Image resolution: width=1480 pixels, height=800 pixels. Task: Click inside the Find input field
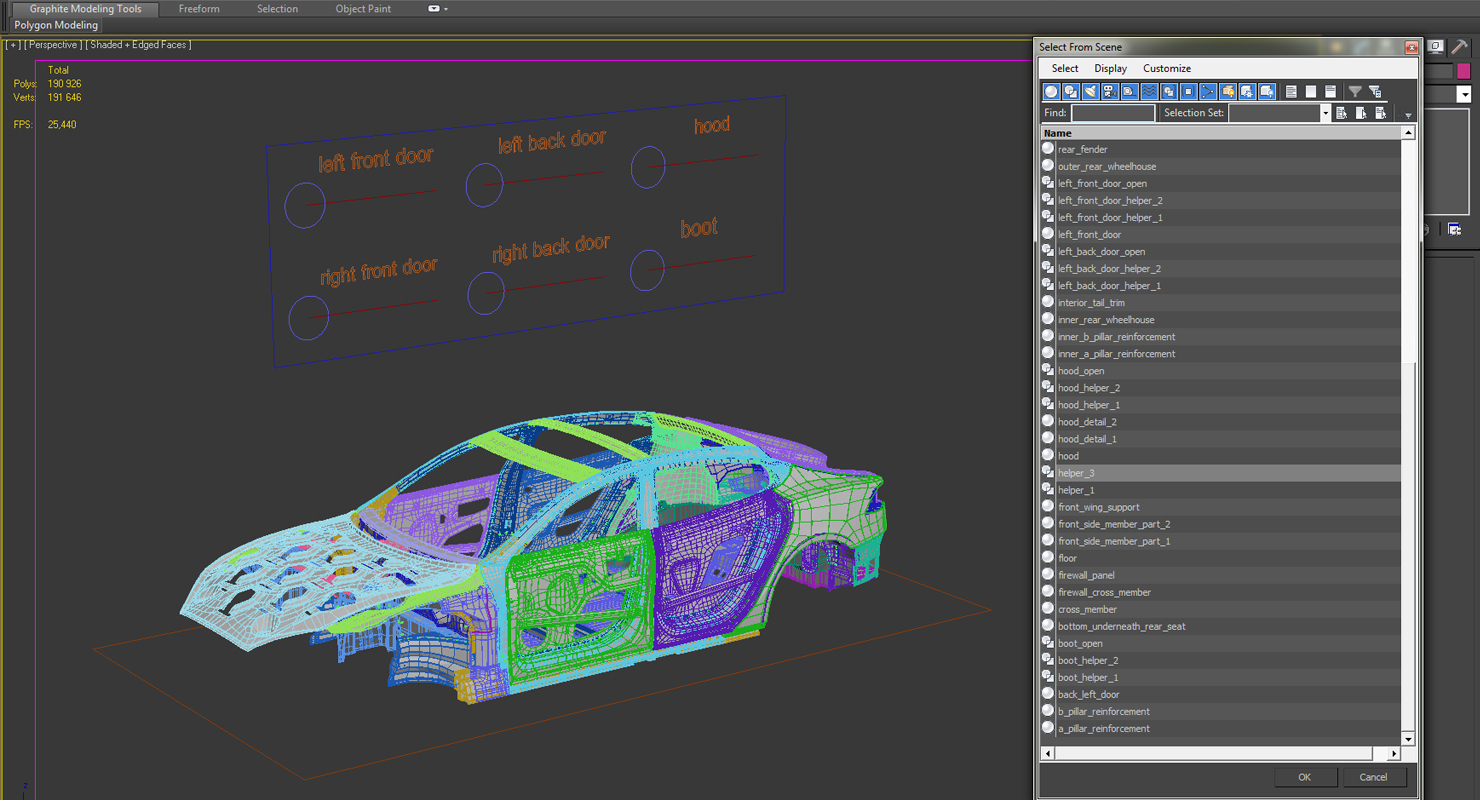(1113, 113)
